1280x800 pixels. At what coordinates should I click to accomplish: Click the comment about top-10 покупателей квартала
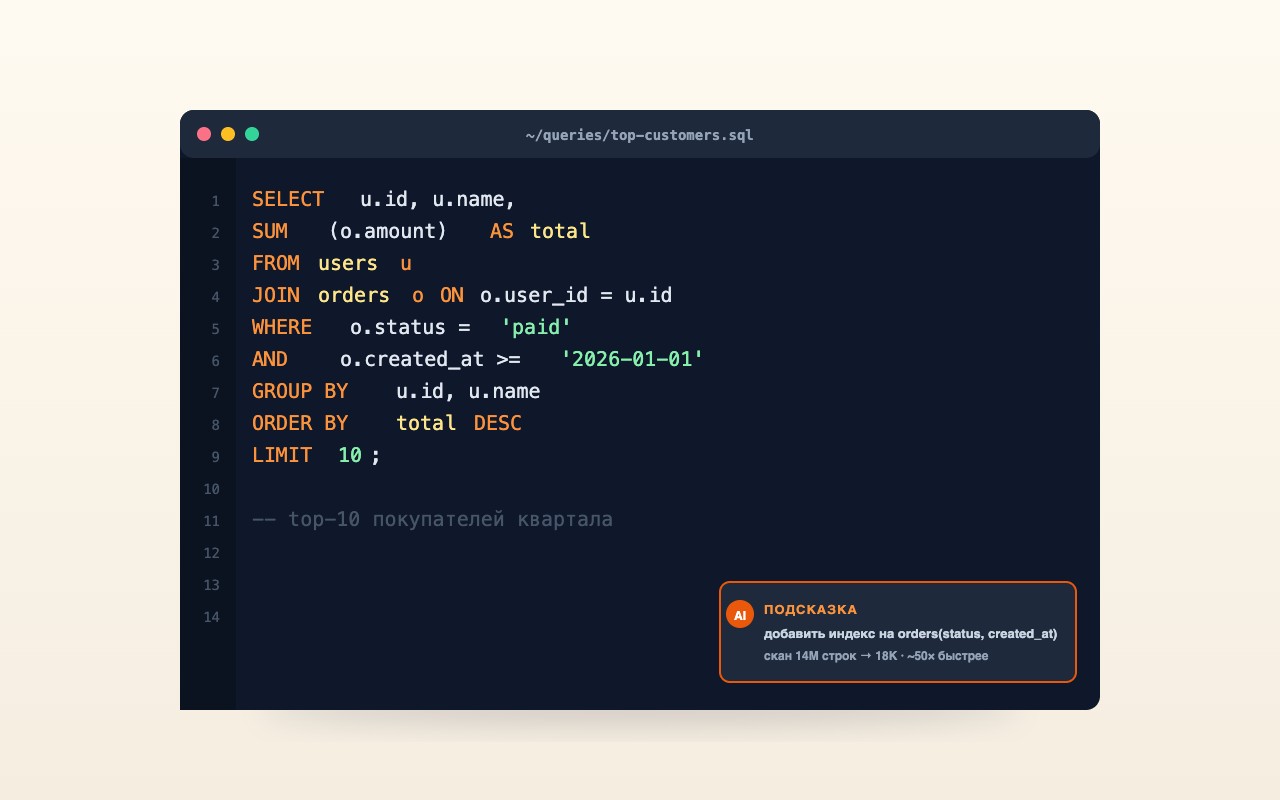point(432,519)
